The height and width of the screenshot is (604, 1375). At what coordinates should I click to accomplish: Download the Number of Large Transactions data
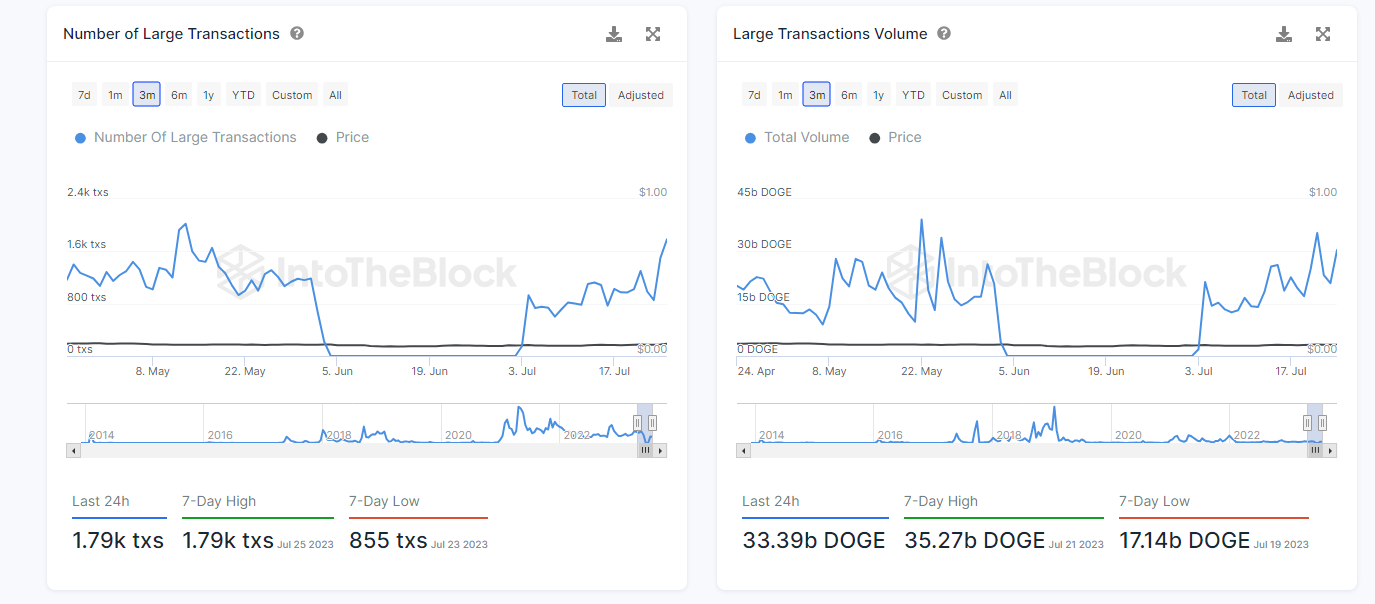613,33
